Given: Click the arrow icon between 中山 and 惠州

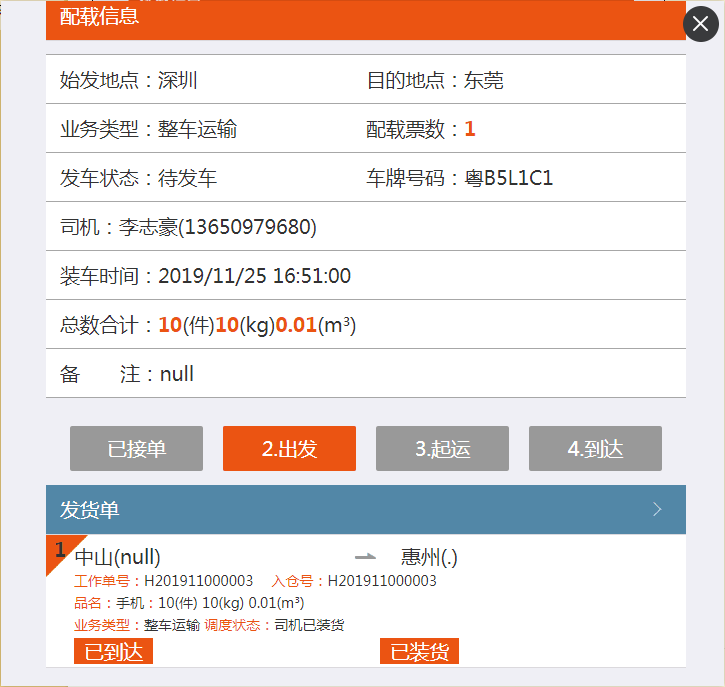Looking at the screenshot, I should point(366,557).
